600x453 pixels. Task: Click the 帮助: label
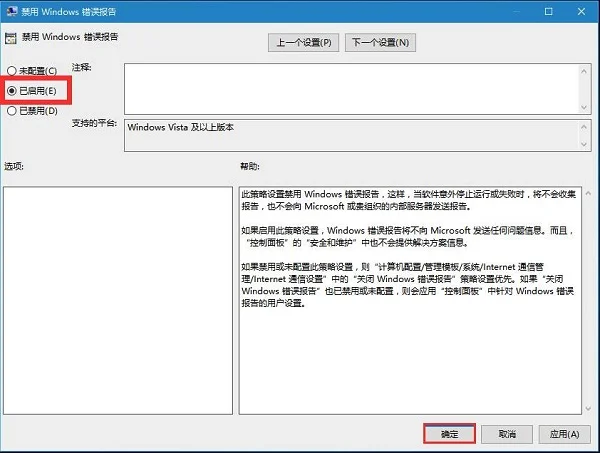249,166
